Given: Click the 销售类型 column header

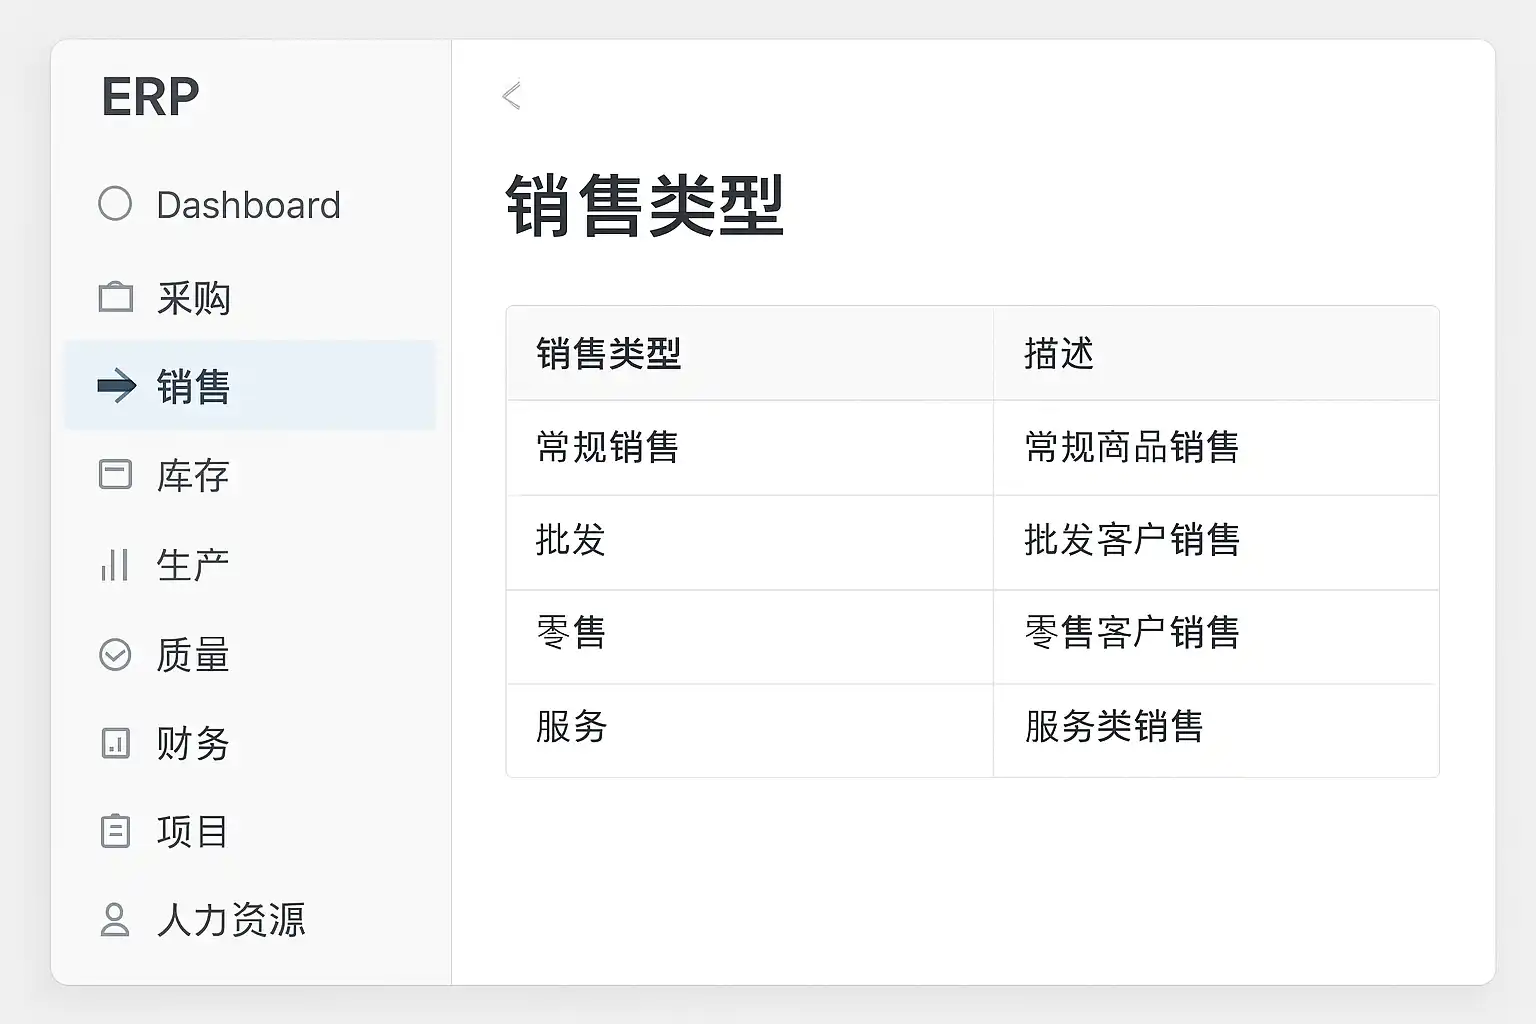Looking at the screenshot, I should click(x=609, y=354).
